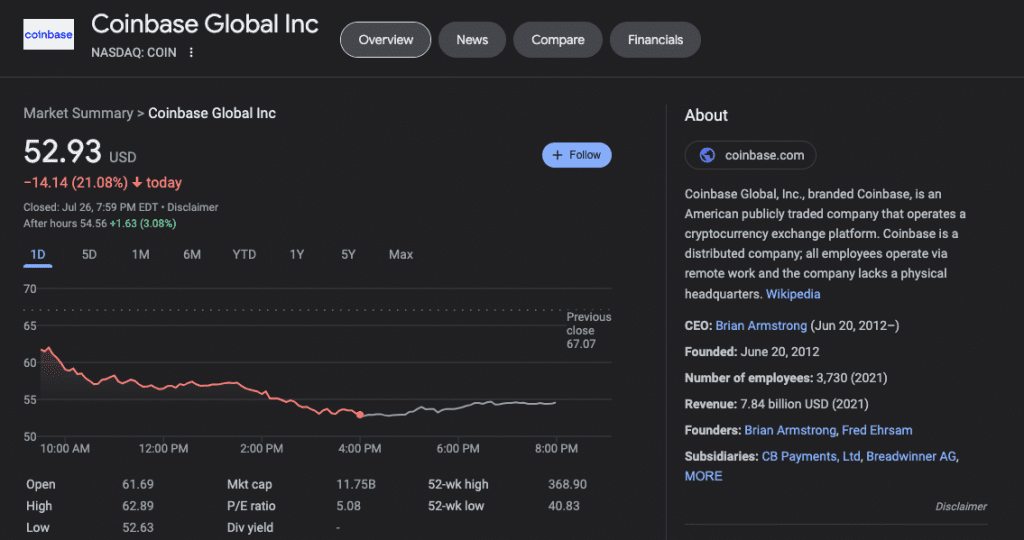Go to the Financials tab
The image size is (1024, 540).
point(655,40)
